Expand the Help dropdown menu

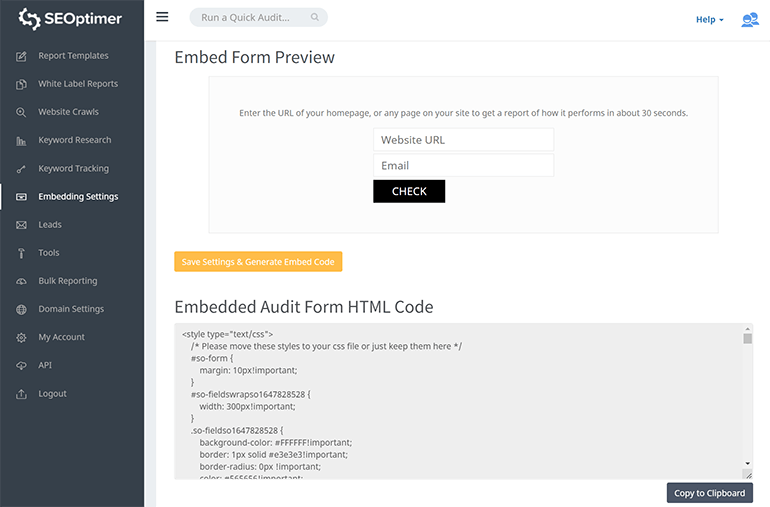click(709, 19)
